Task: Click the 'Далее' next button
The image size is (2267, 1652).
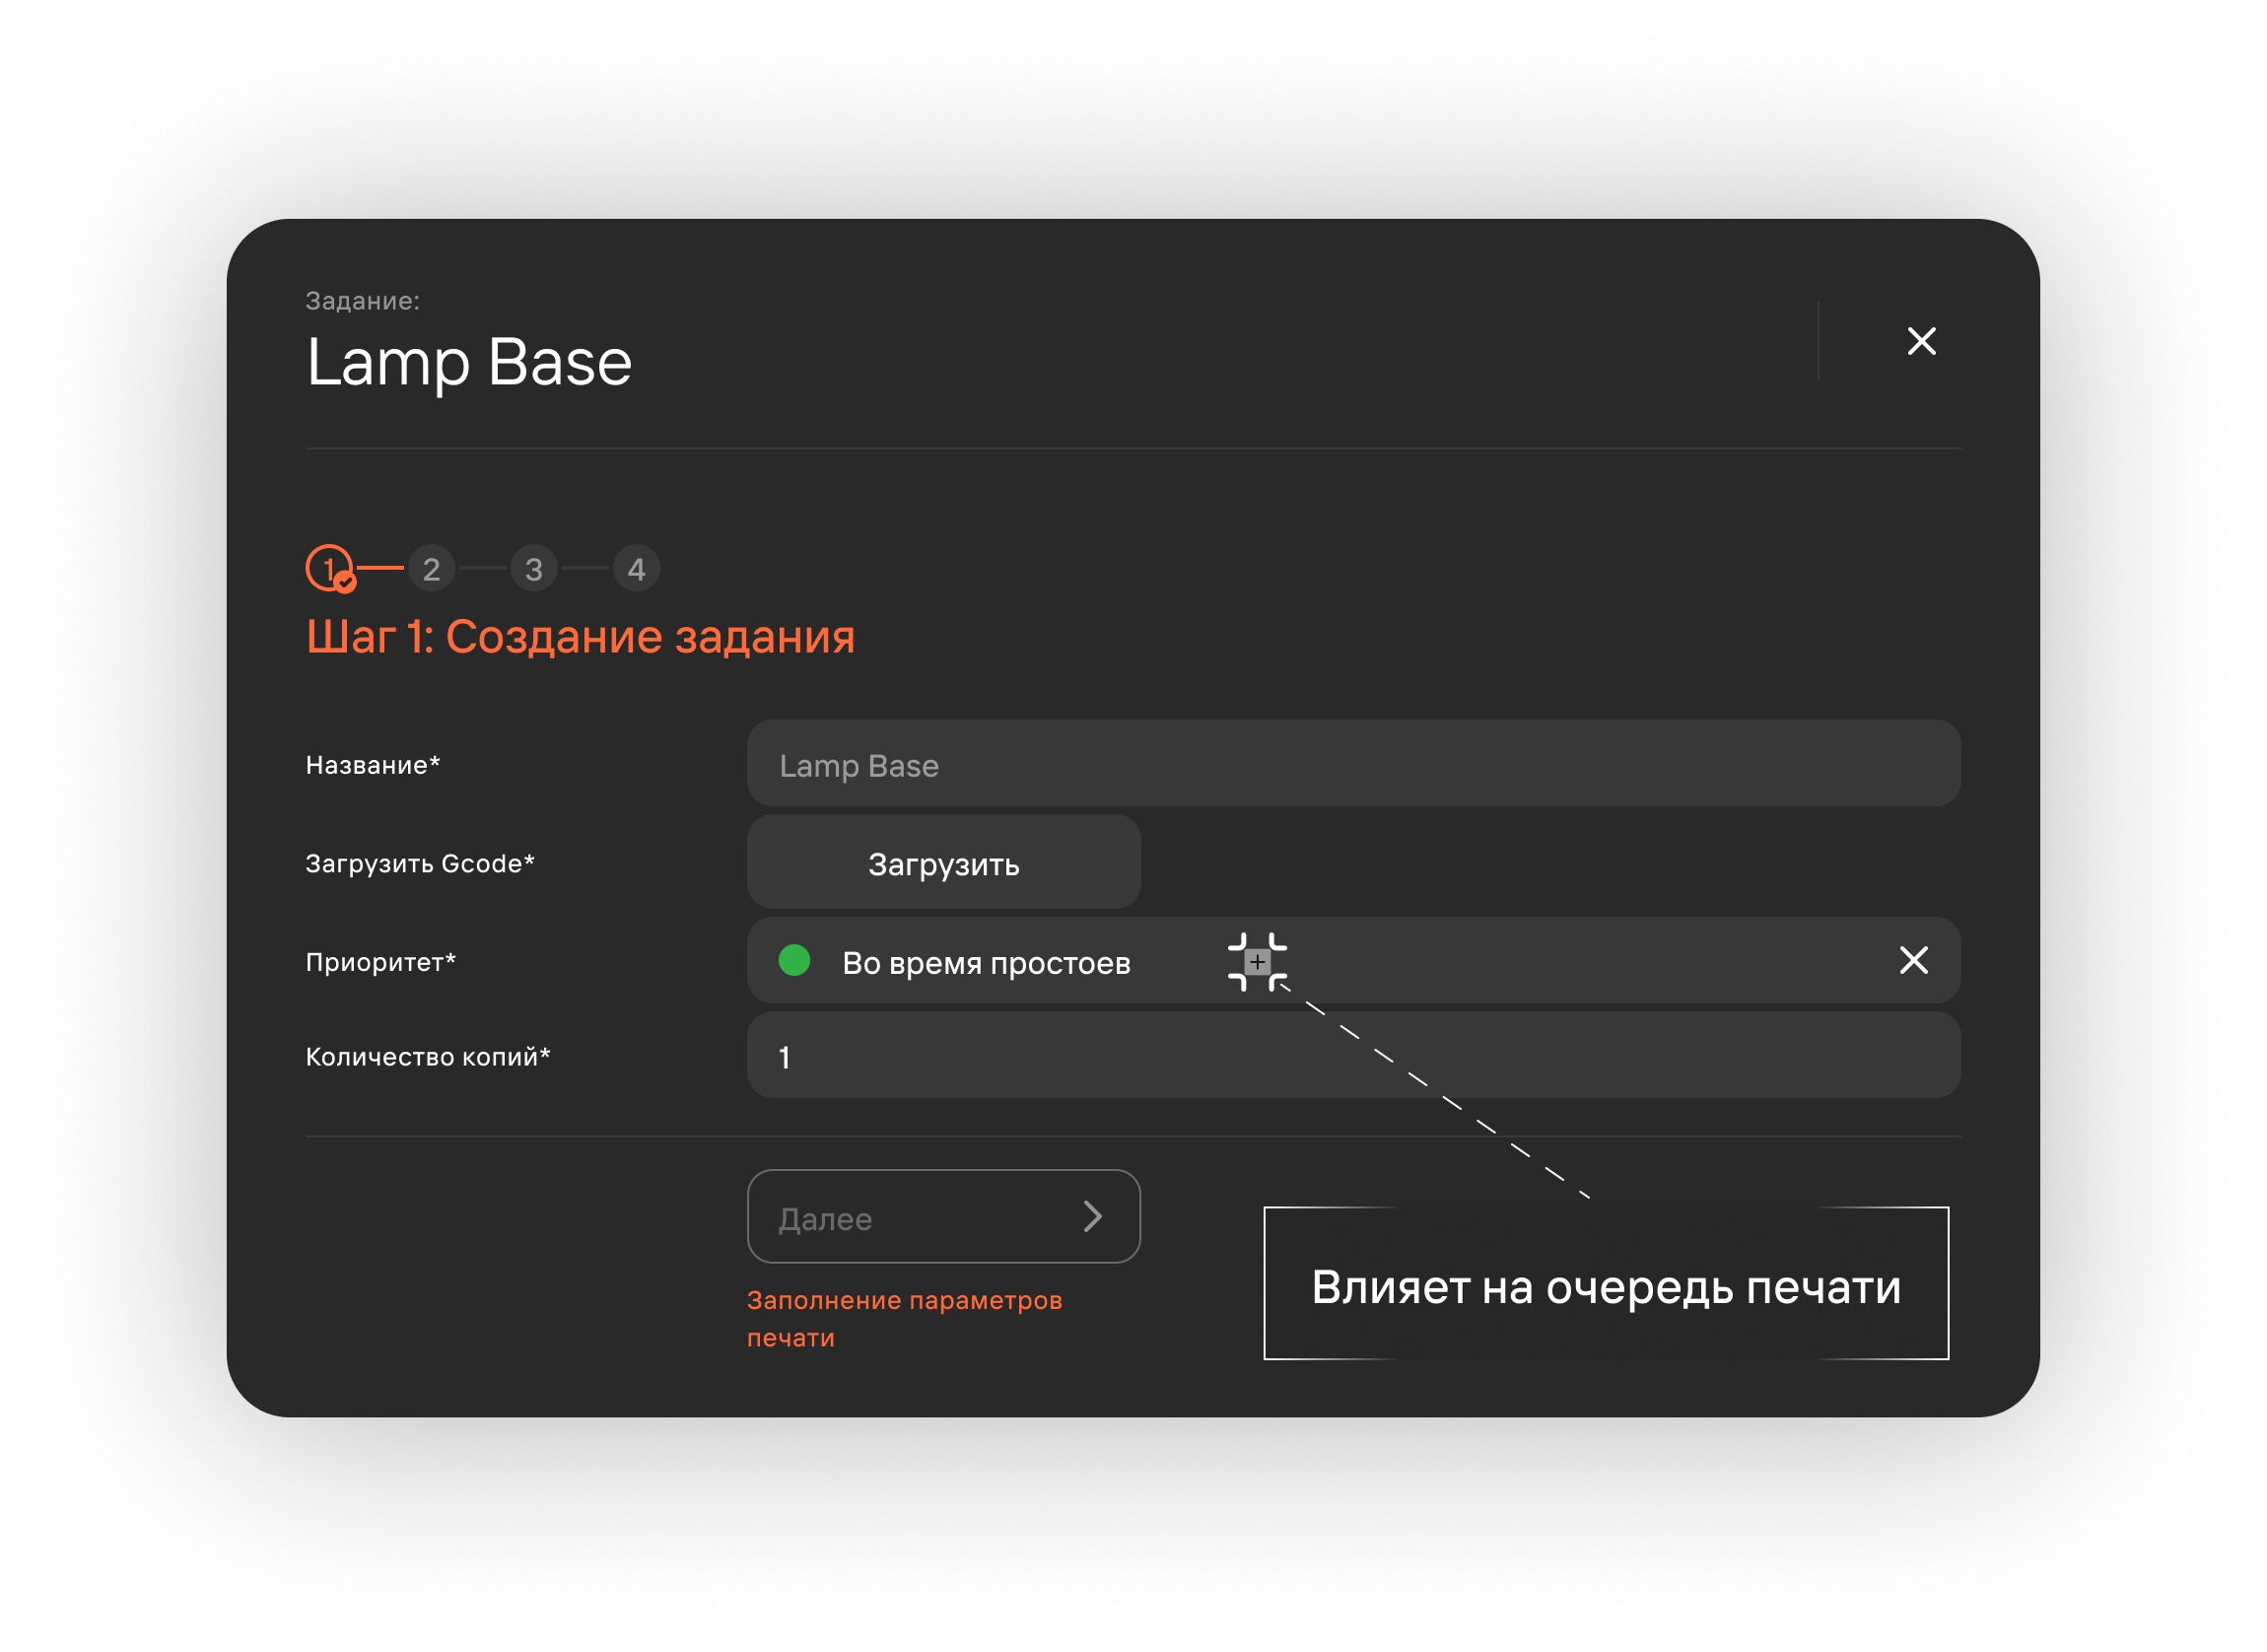Action: tap(943, 1216)
